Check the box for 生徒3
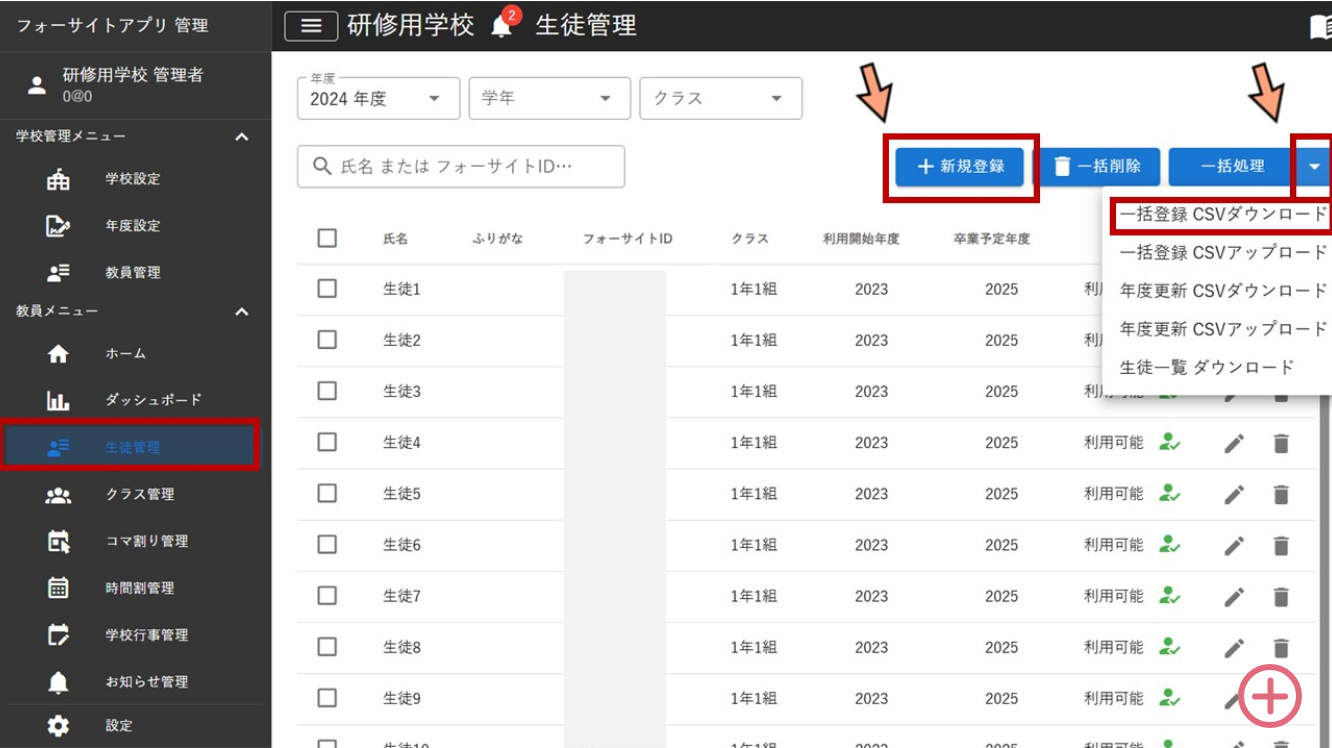1332x748 pixels. (x=327, y=390)
